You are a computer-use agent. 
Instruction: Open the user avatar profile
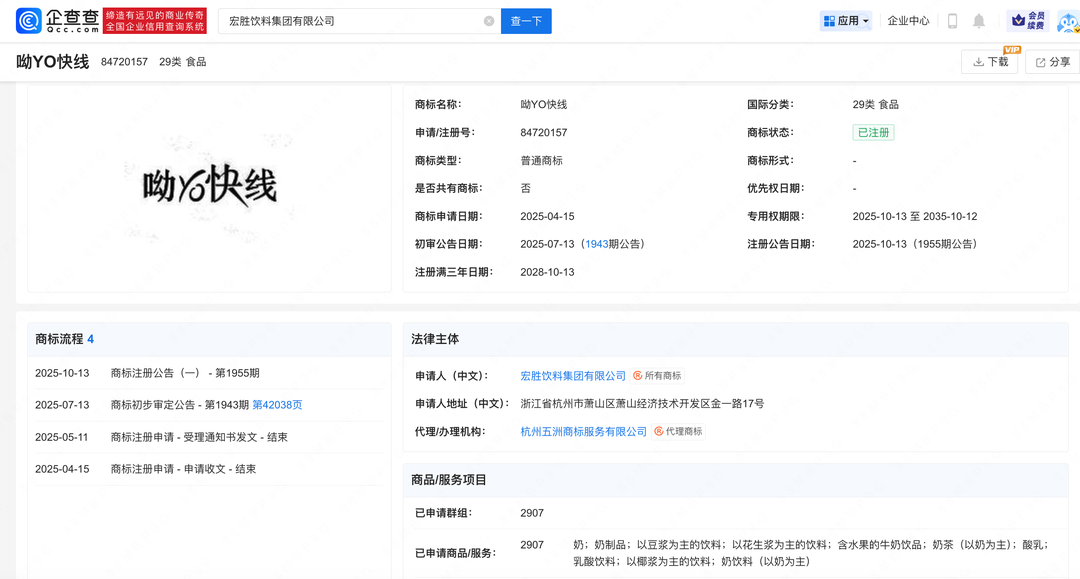[x=1067, y=21]
